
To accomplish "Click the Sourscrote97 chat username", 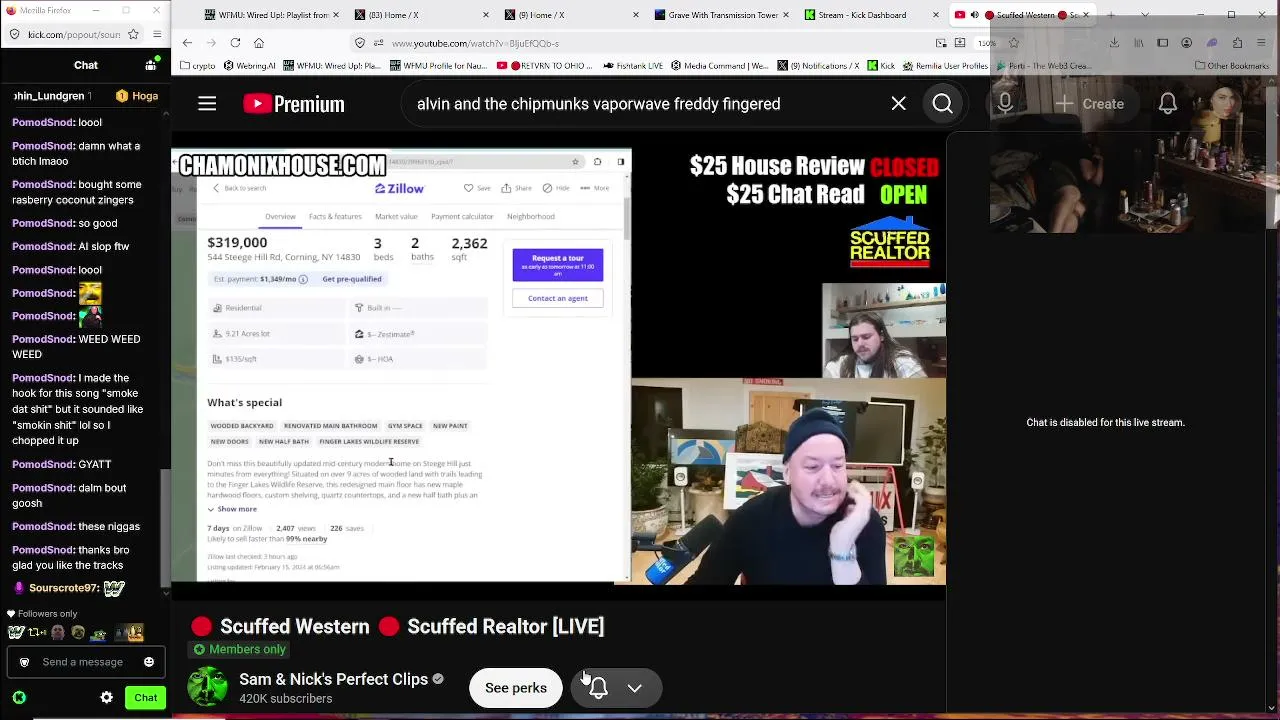I will tap(64, 588).
